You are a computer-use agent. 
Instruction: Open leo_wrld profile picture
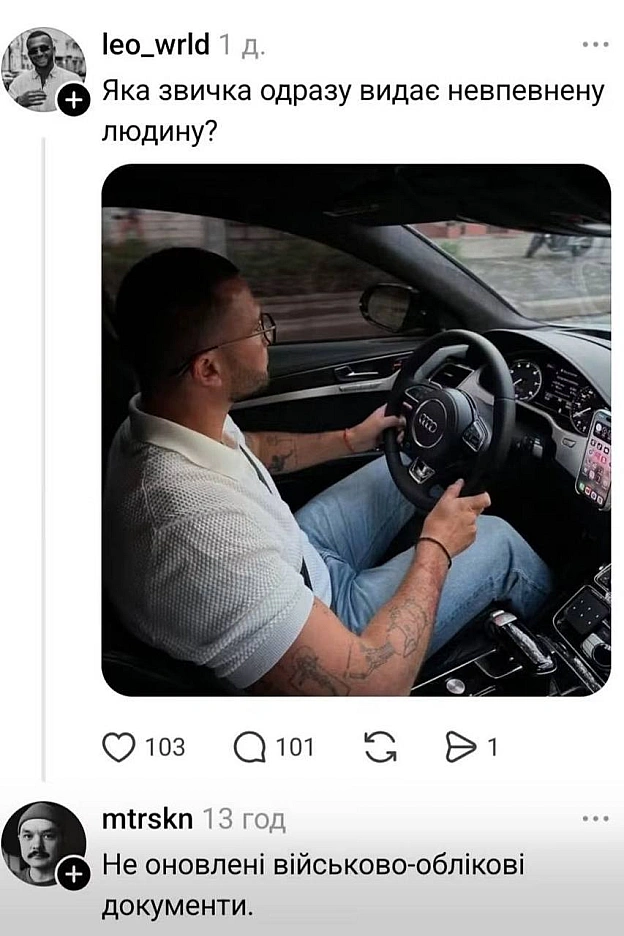[x=43, y=69]
